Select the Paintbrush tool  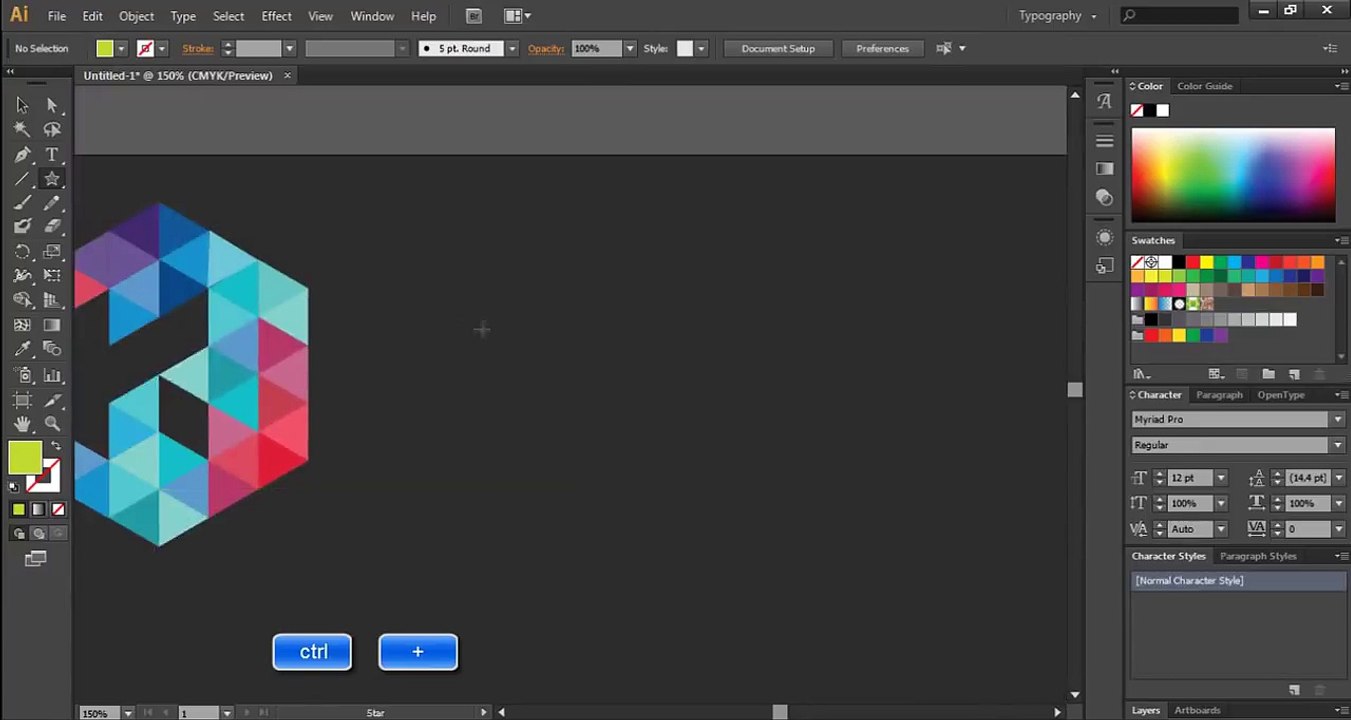tap(22, 203)
